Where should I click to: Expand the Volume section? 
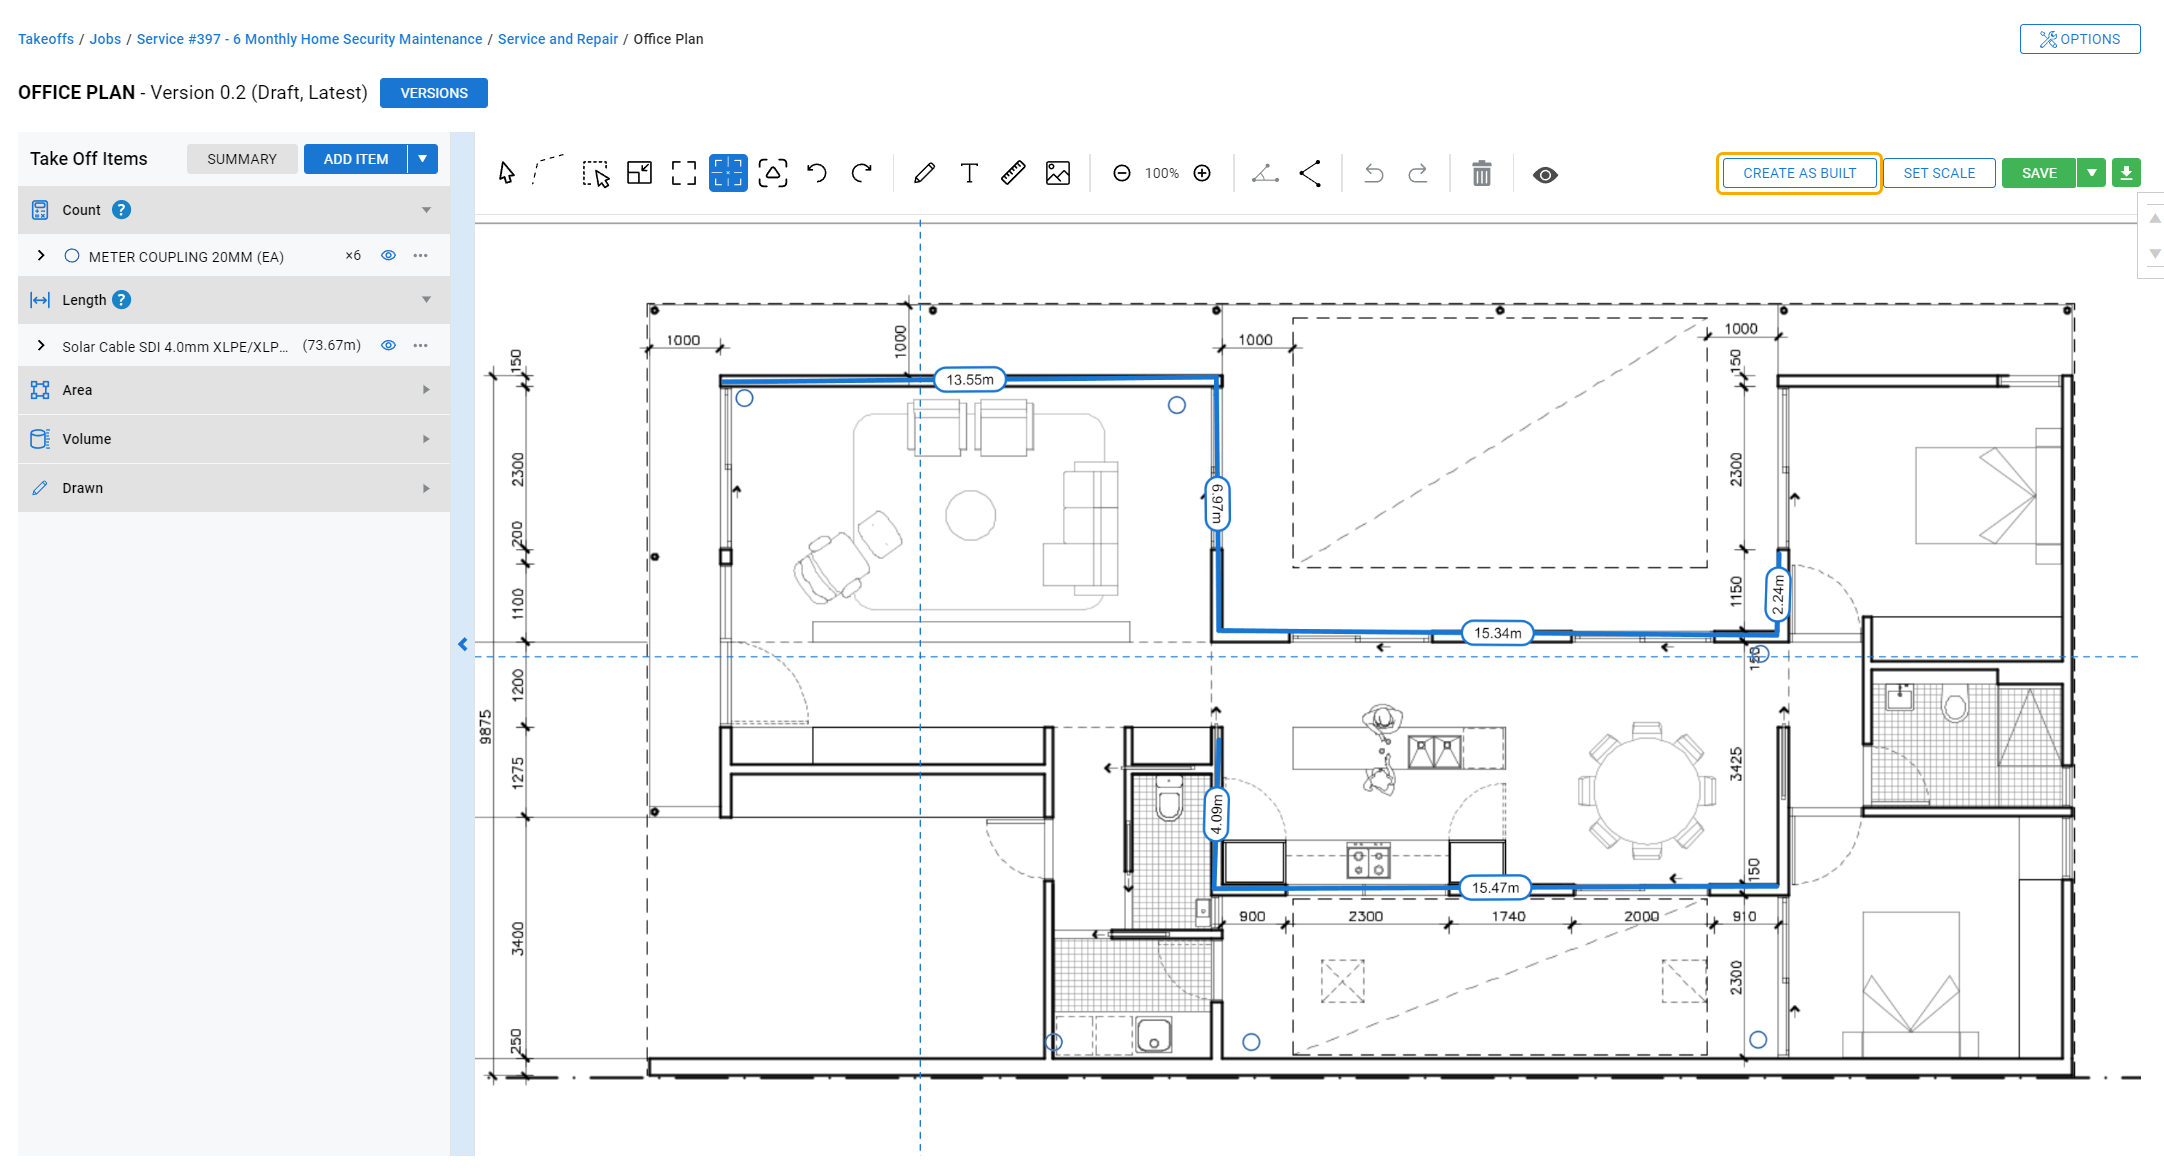click(x=427, y=439)
